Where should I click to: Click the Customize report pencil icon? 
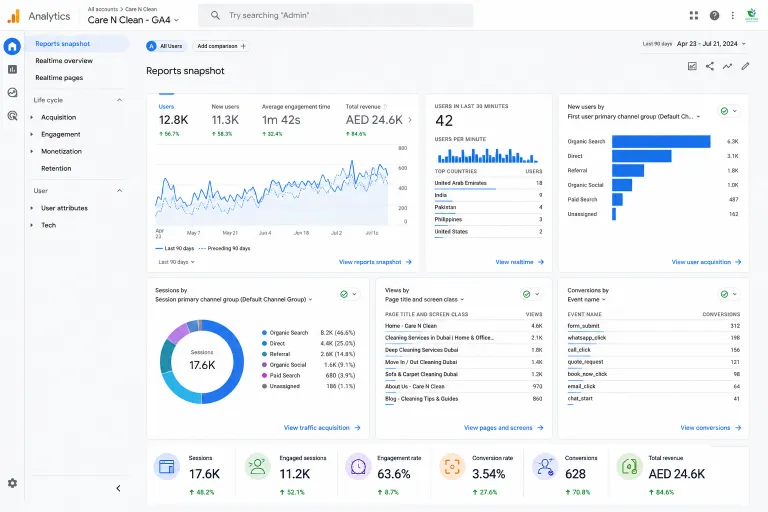(745, 66)
